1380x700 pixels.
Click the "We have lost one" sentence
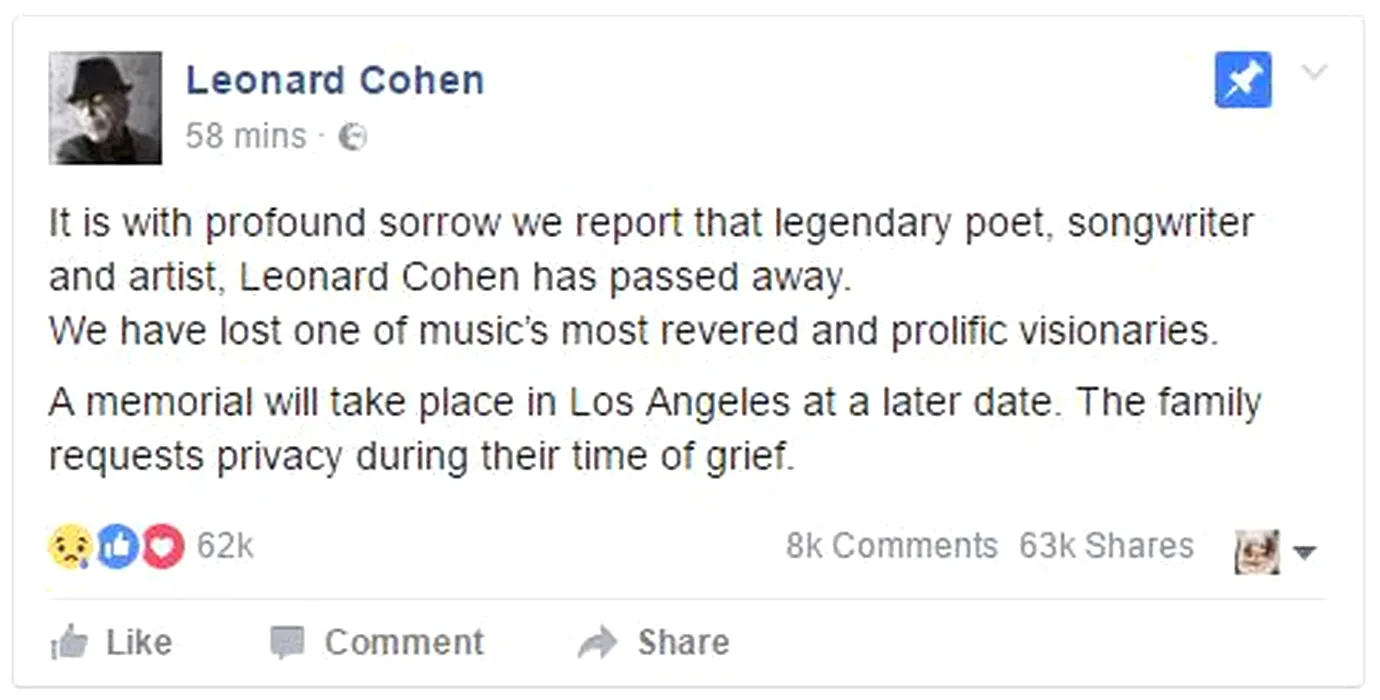tap(633, 331)
